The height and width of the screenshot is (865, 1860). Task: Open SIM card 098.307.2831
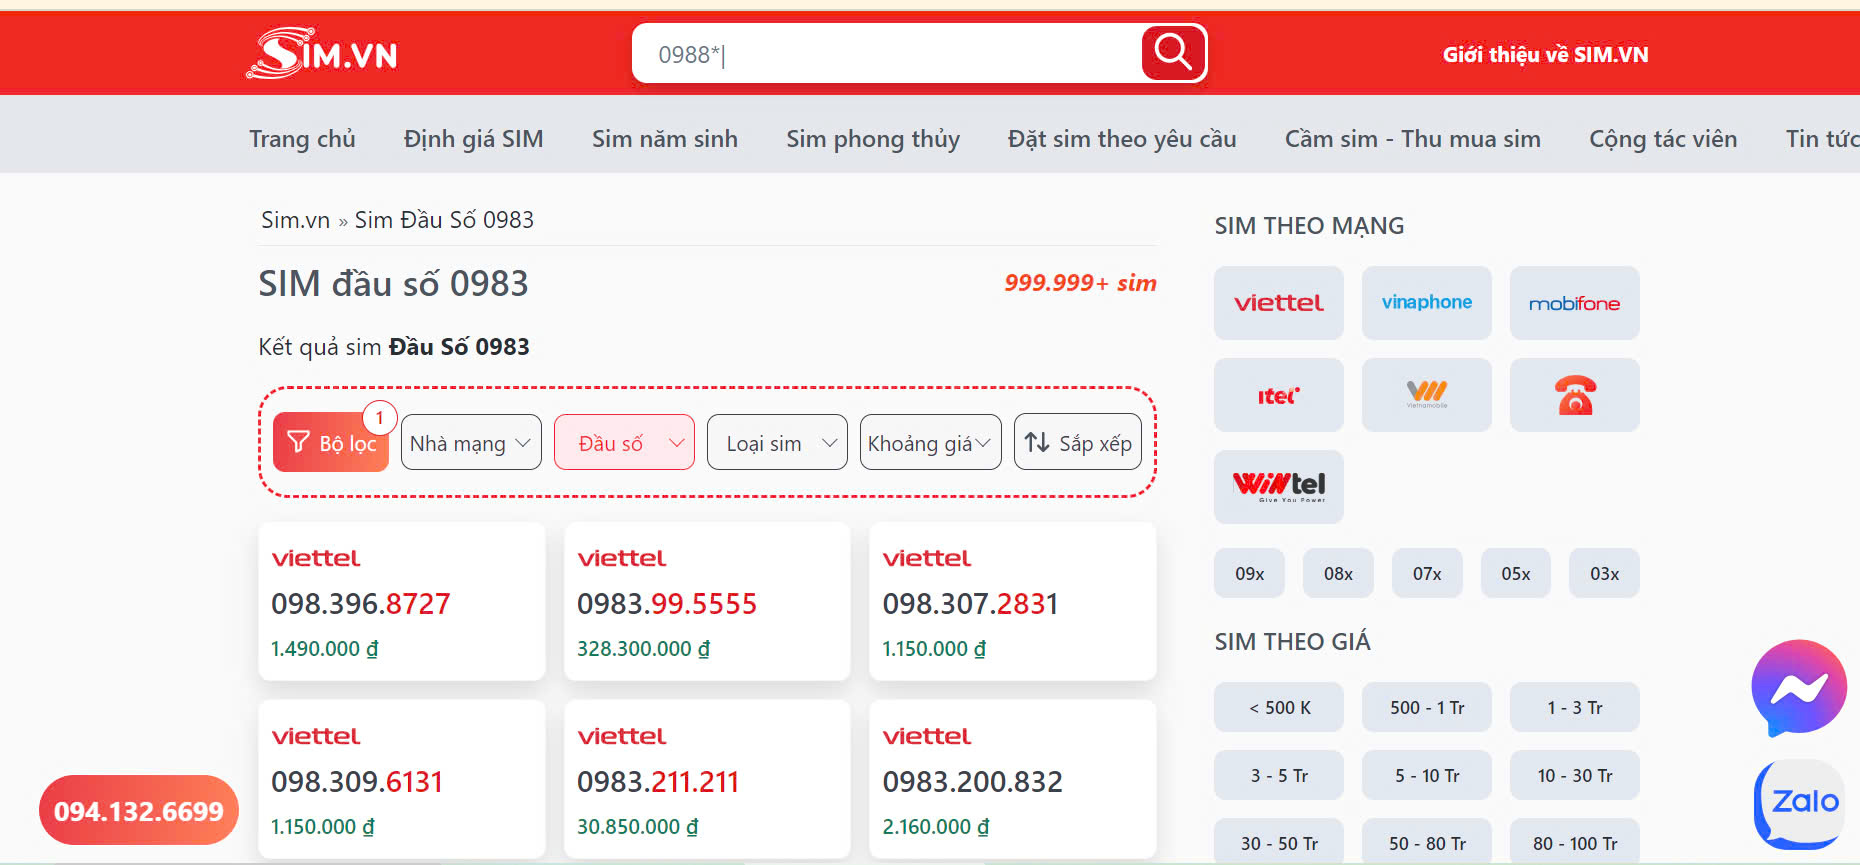[x=1013, y=601]
